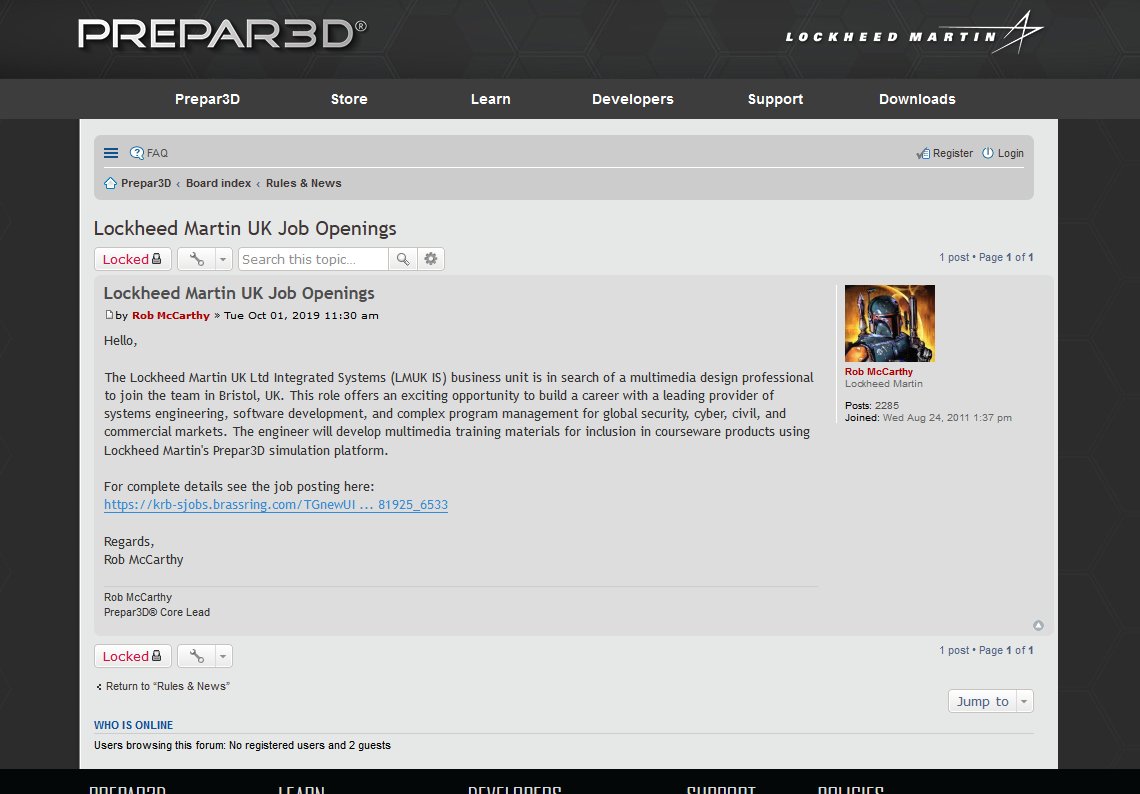The image size is (1140, 794).
Task: Click Return to Rules & News link
Action: [x=167, y=686]
